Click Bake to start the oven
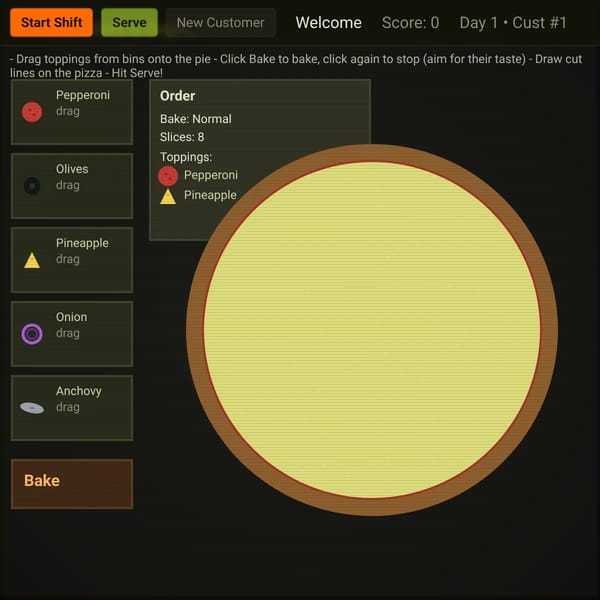Image resolution: width=600 pixels, height=600 pixels. 72,484
